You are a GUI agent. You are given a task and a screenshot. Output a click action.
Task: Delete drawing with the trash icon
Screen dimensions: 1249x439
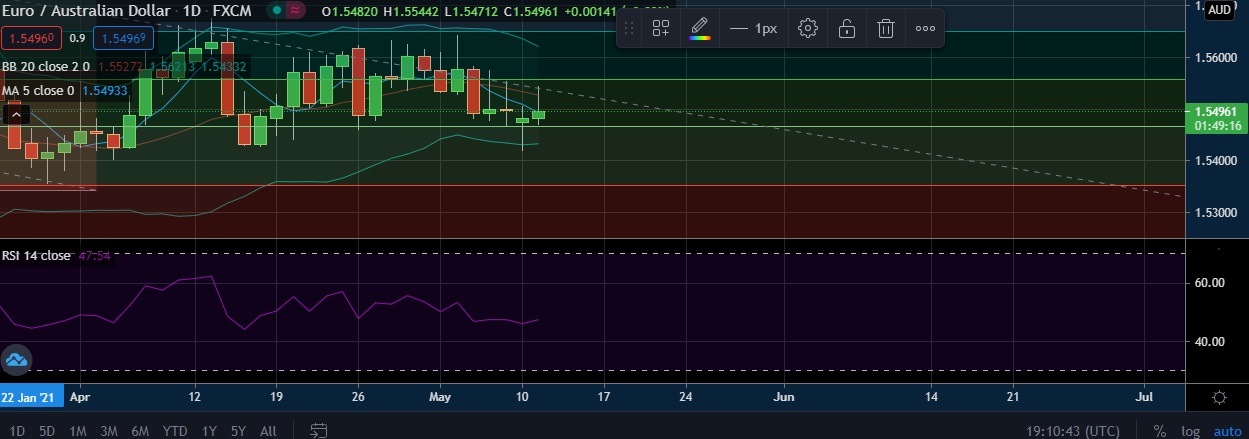(885, 28)
